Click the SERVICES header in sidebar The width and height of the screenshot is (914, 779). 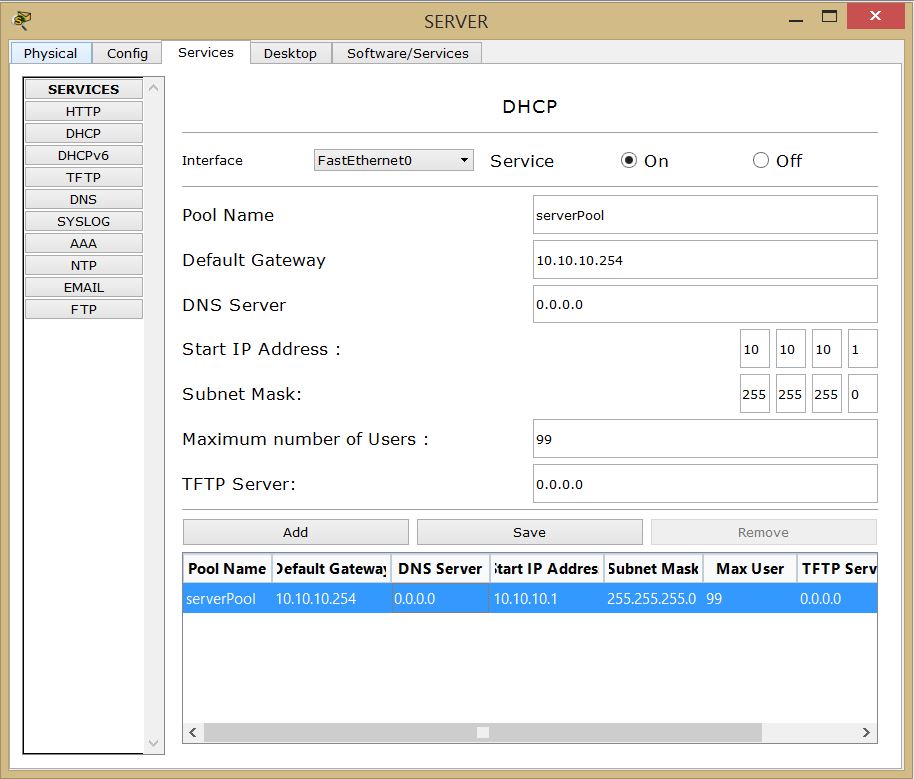[83, 89]
